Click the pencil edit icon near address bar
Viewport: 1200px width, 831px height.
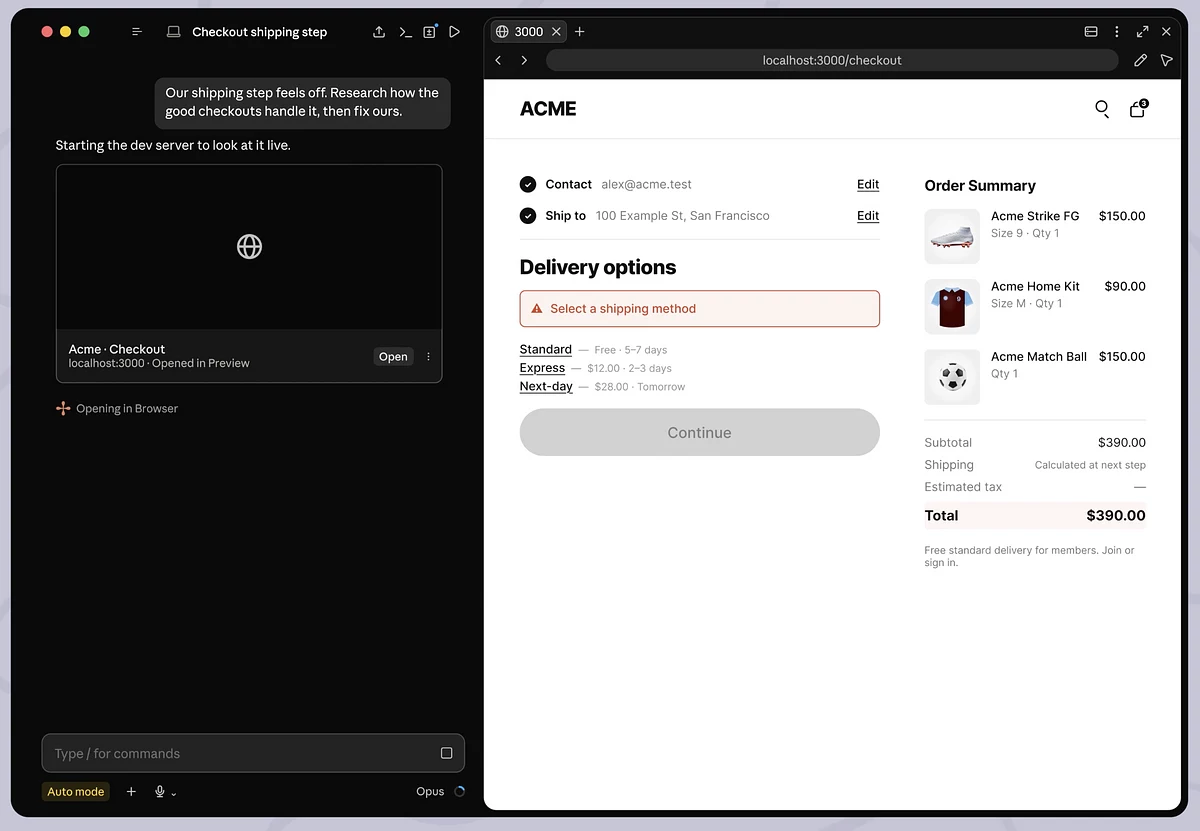[1140, 60]
